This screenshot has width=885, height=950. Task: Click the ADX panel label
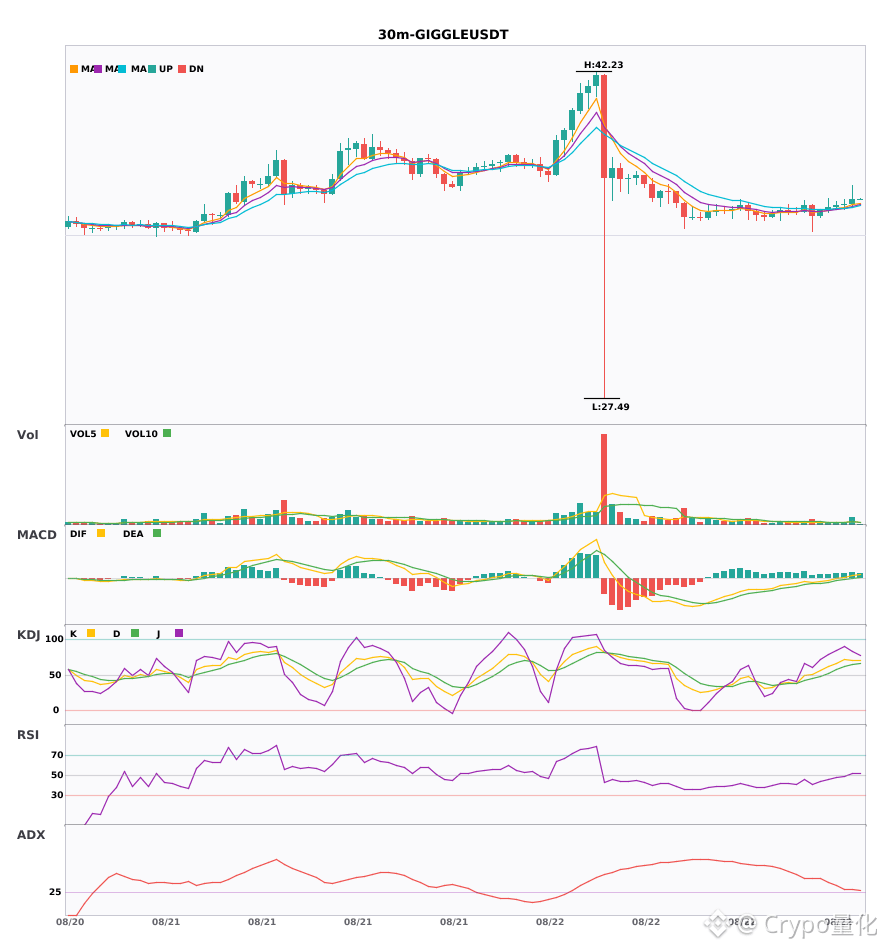(x=31, y=835)
